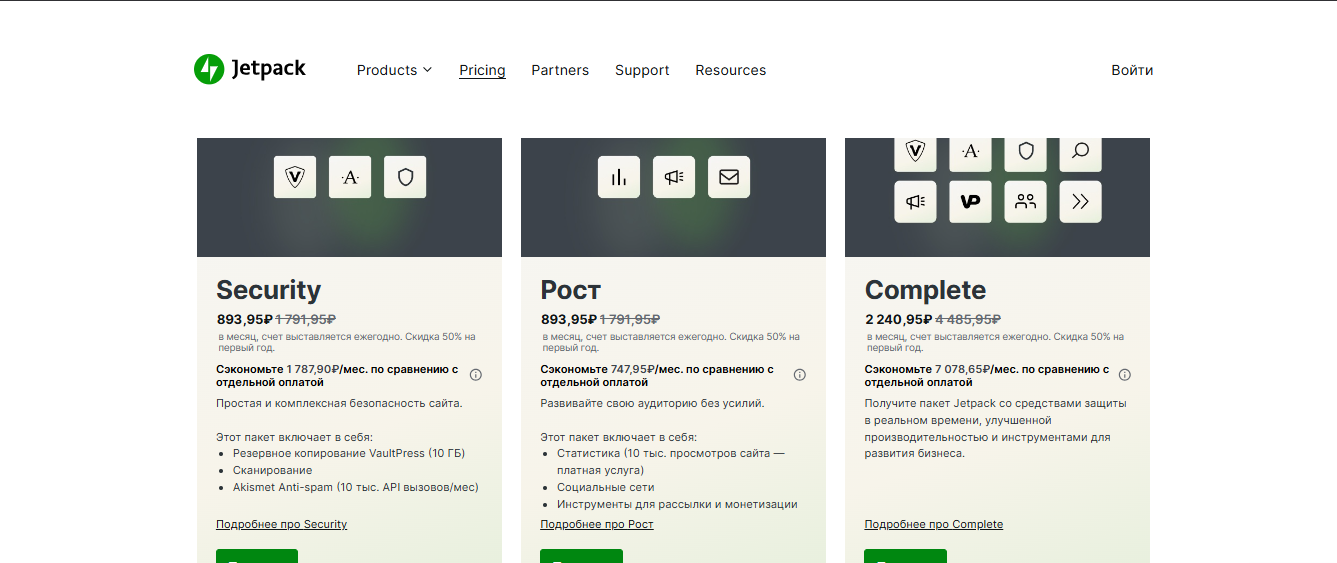Image resolution: width=1337 pixels, height=563 pixels.
Task: Click the Войти login link
Action: pyautogui.click(x=1132, y=70)
